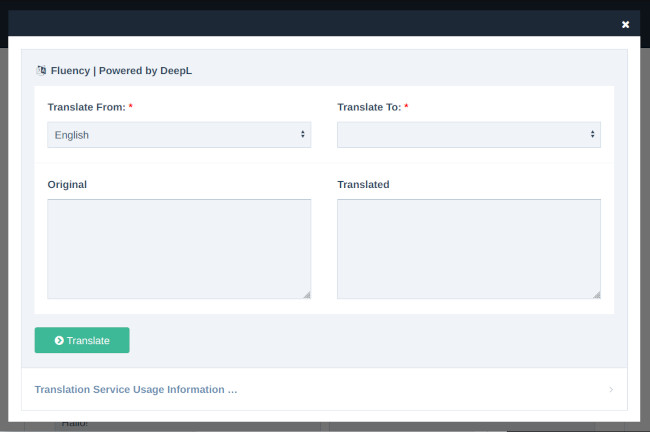Viewport: 650px width, 432px height.
Task: Focus the Translated text area
Action: (469, 249)
